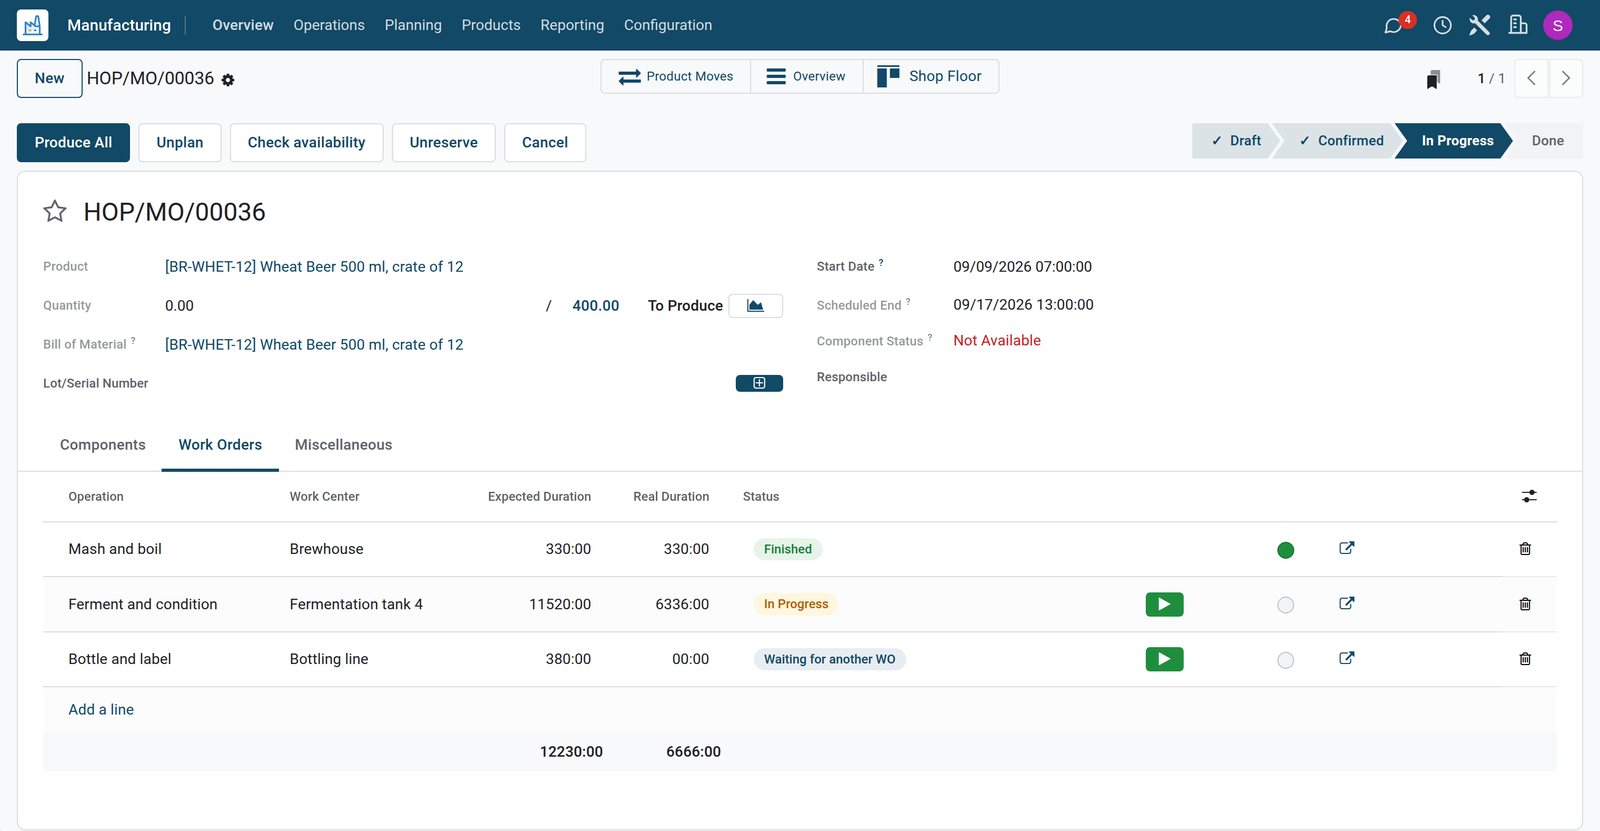Set the status bar to Done
Image resolution: width=1600 pixels, height=831 pixels.
pos(1547,141)
